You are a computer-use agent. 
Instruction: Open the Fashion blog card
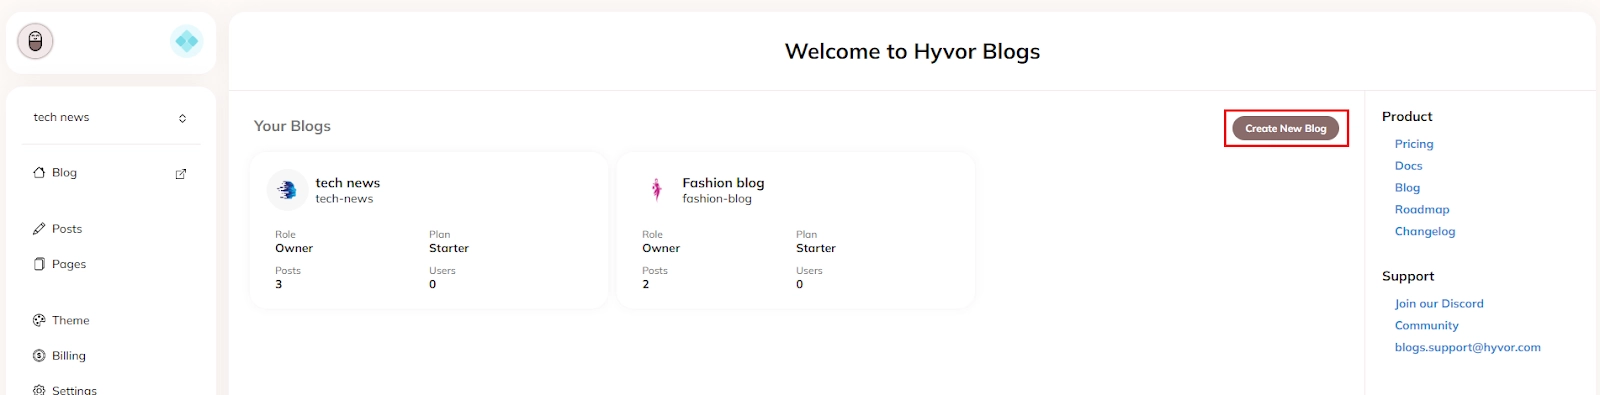tap(796, 230)
